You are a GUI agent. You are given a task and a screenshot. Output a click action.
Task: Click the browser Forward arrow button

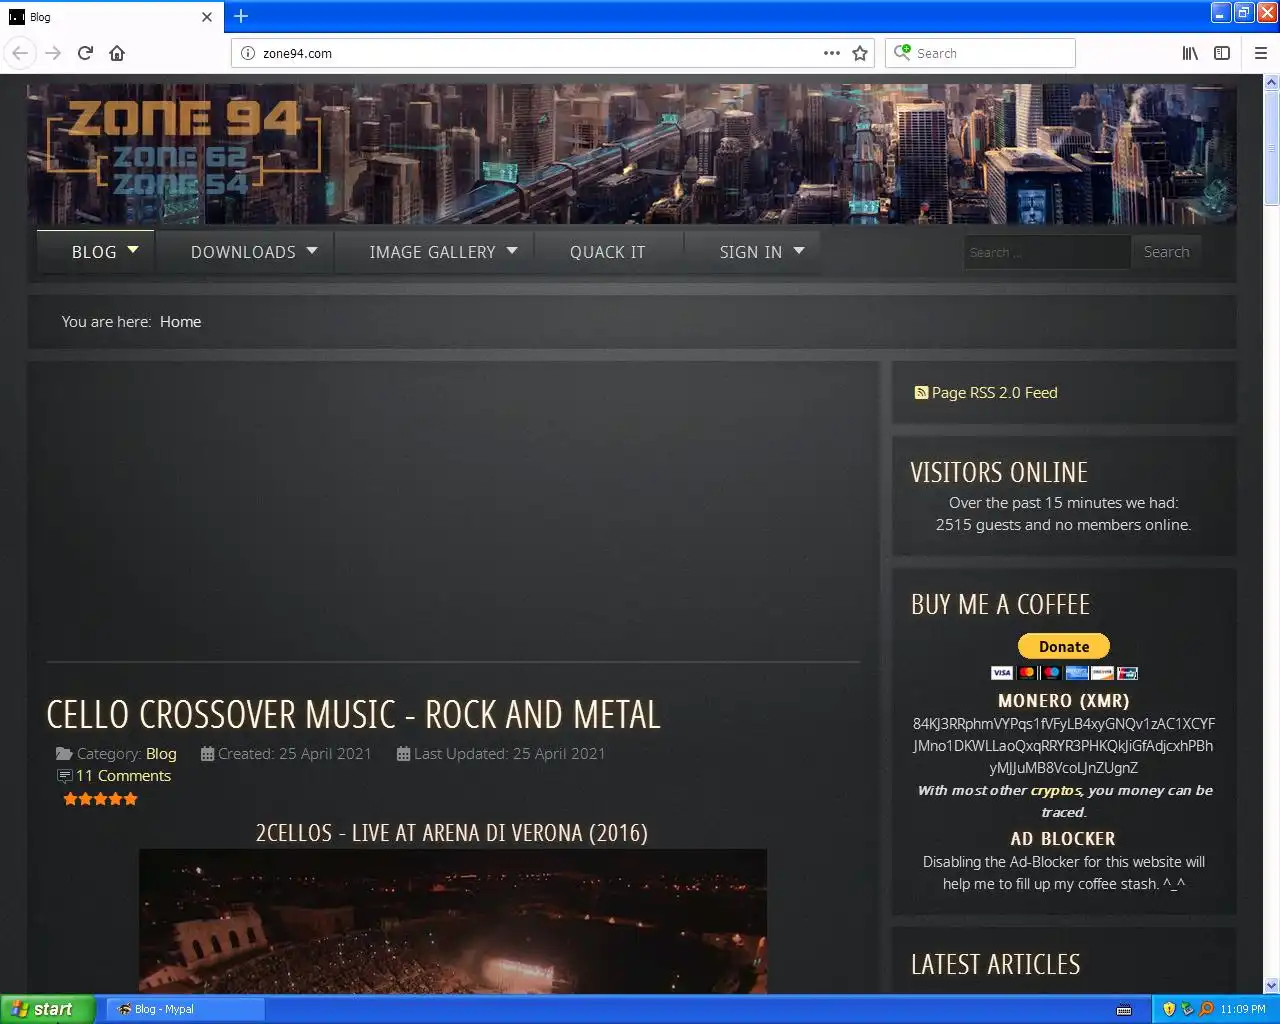[x=53, y=53]
